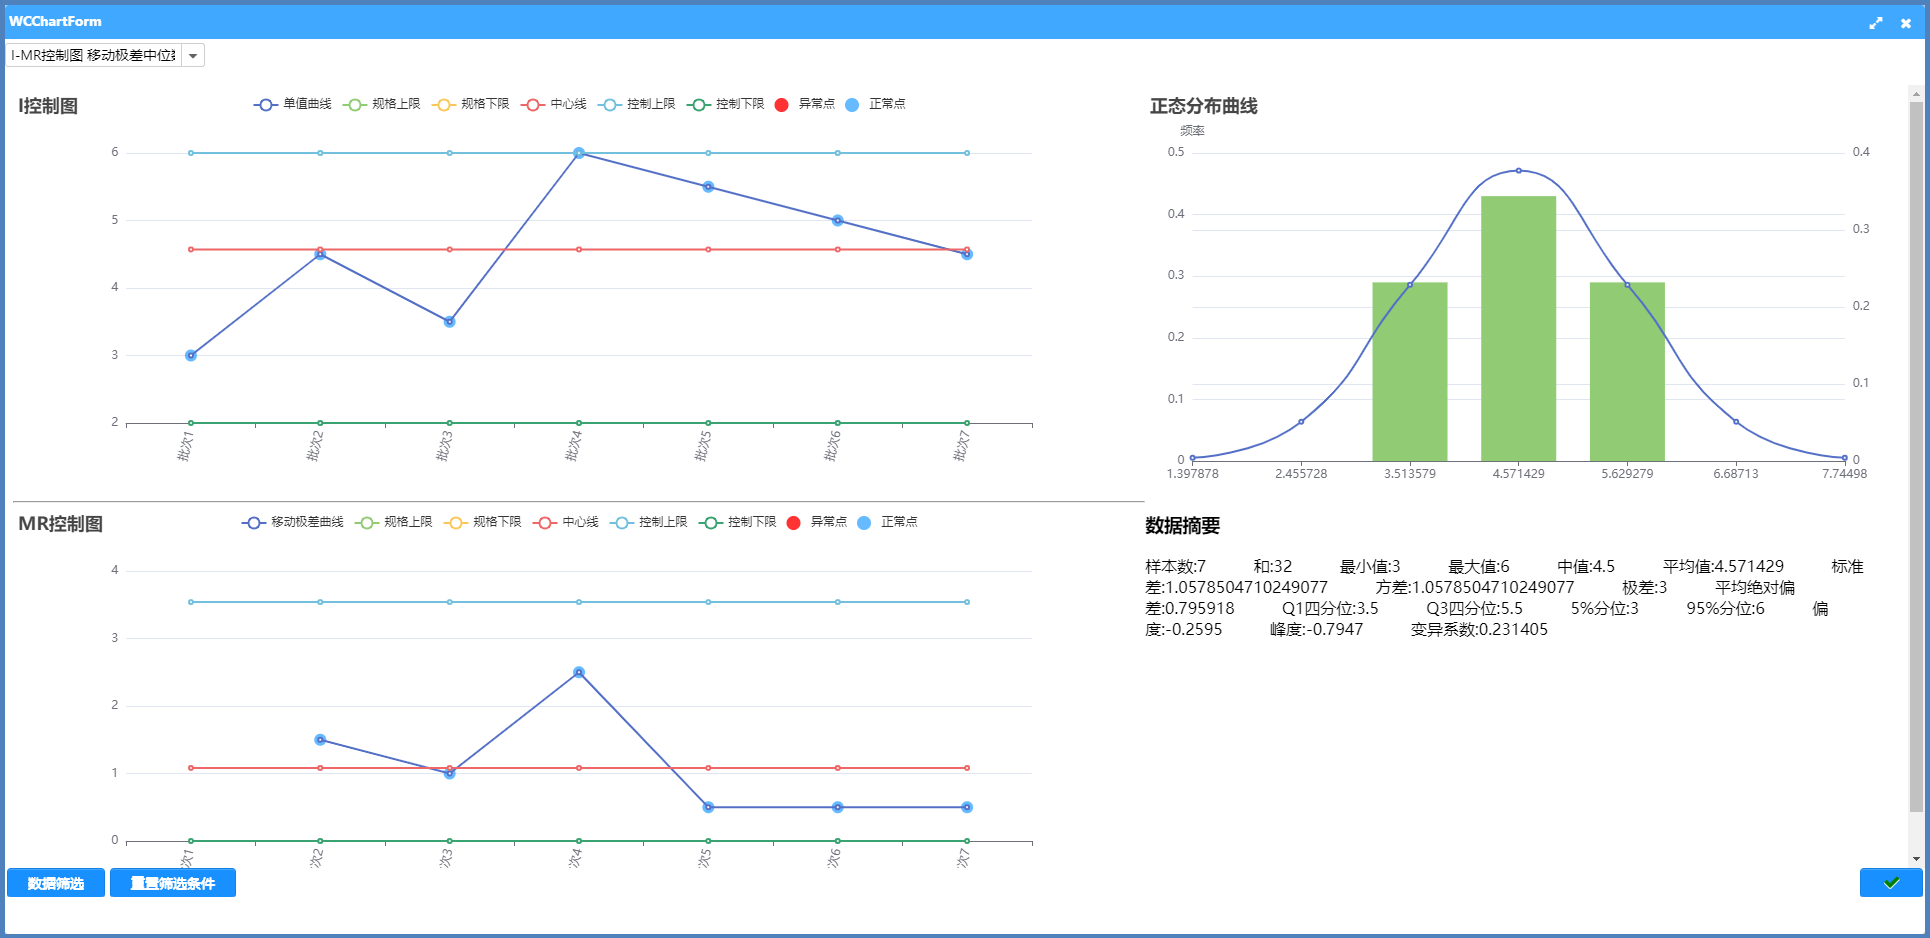Open the chart type dropdown arrow
This screenshot has height=938, width=1930.
[x=193, y=56]
